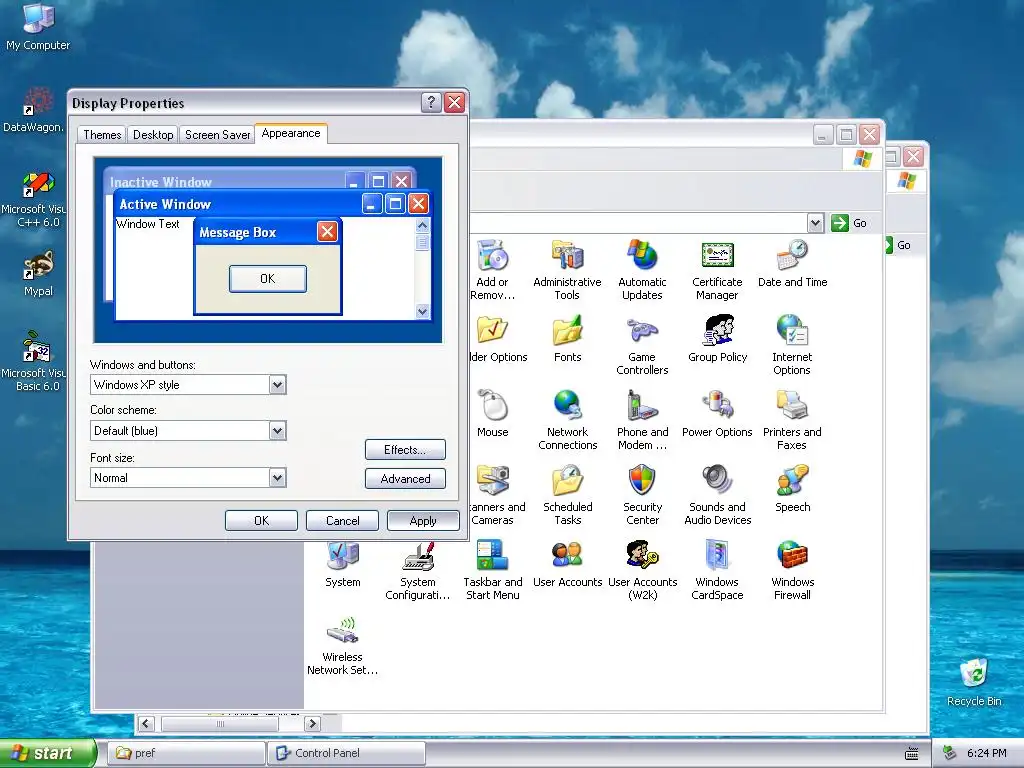Open the Start menu
1024x768 pixels.
[47, 753]
